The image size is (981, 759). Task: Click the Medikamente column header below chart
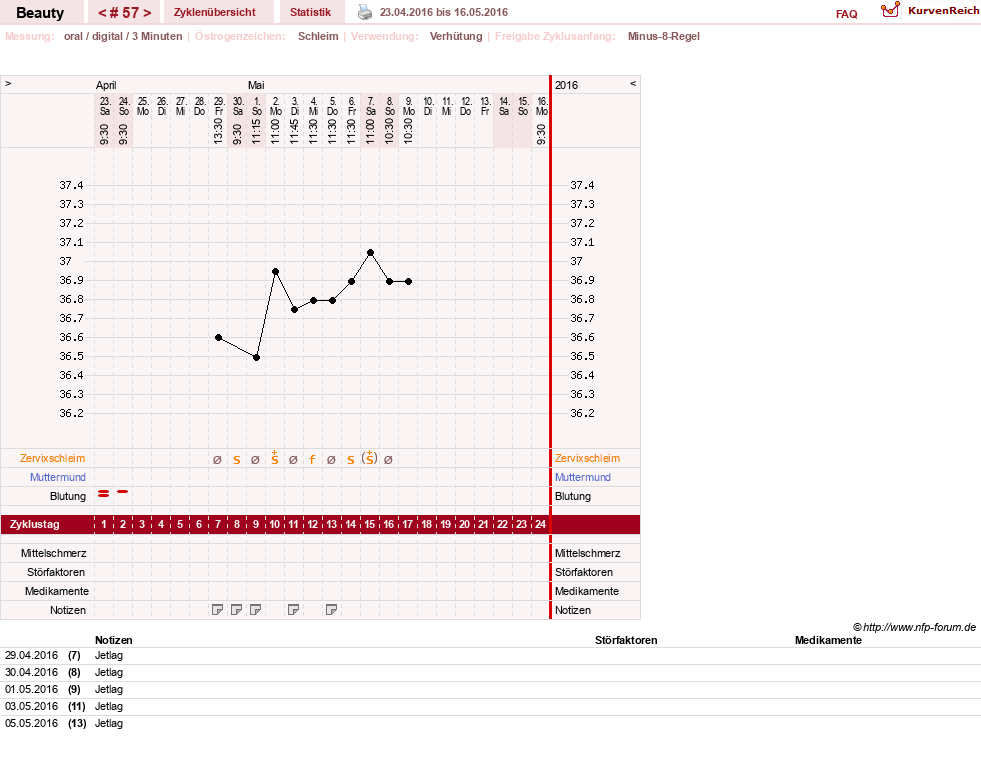(828, 640)
